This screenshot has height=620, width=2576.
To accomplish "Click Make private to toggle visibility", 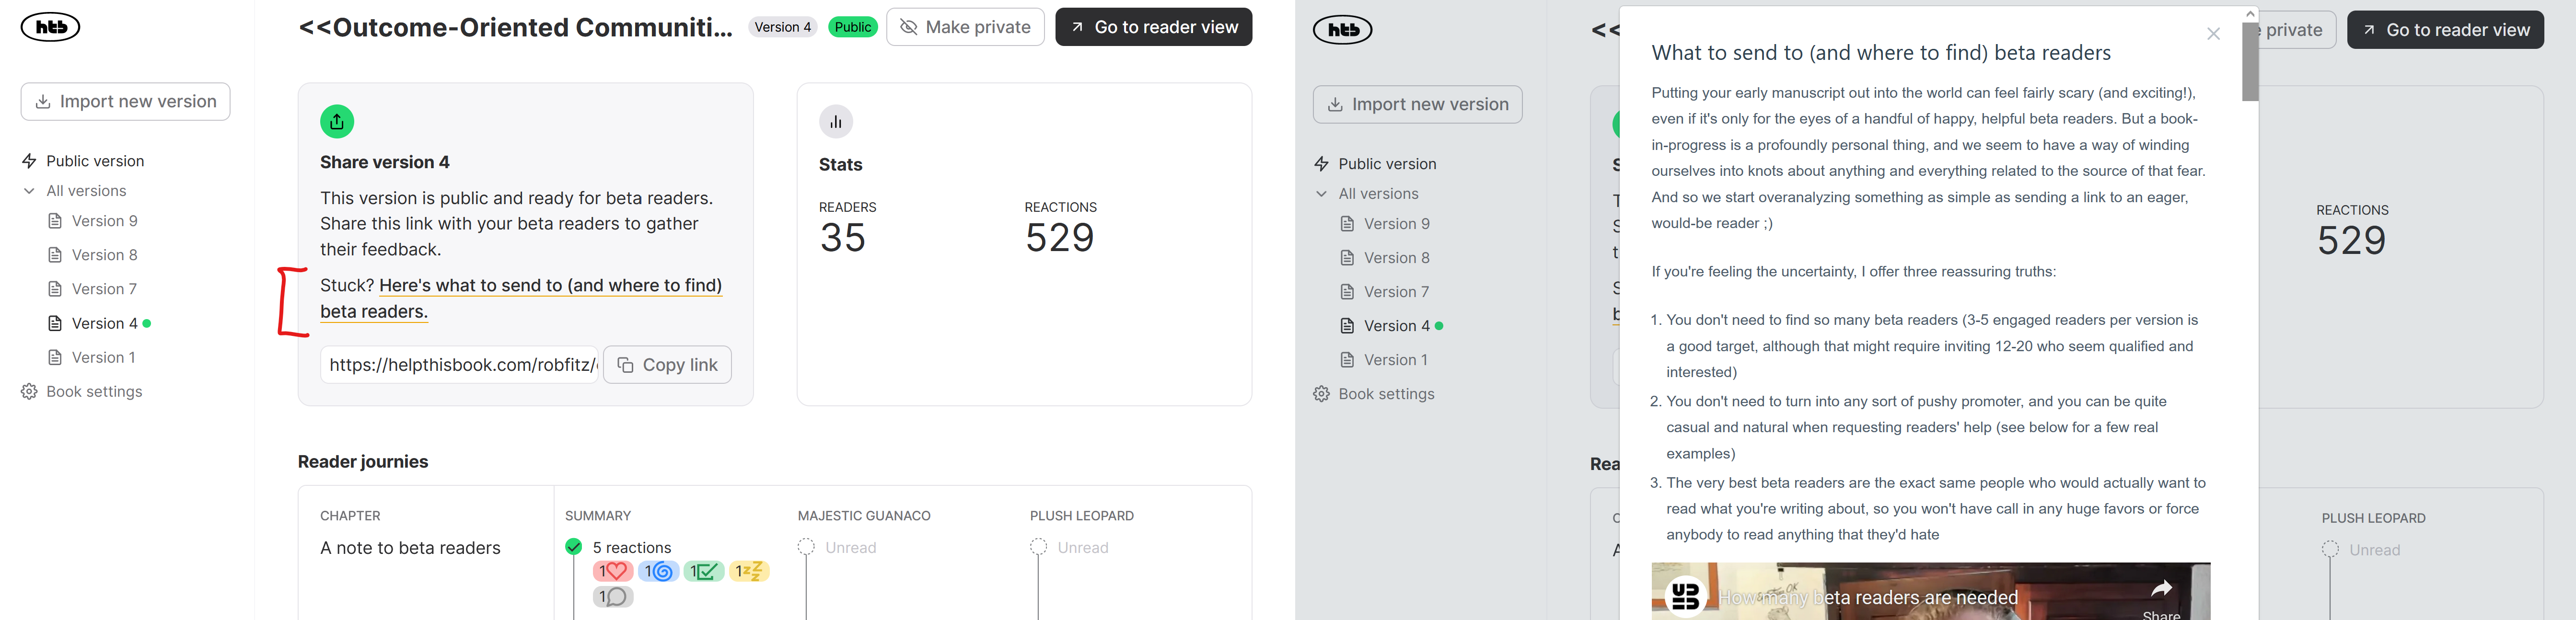I will click(965, 27).
